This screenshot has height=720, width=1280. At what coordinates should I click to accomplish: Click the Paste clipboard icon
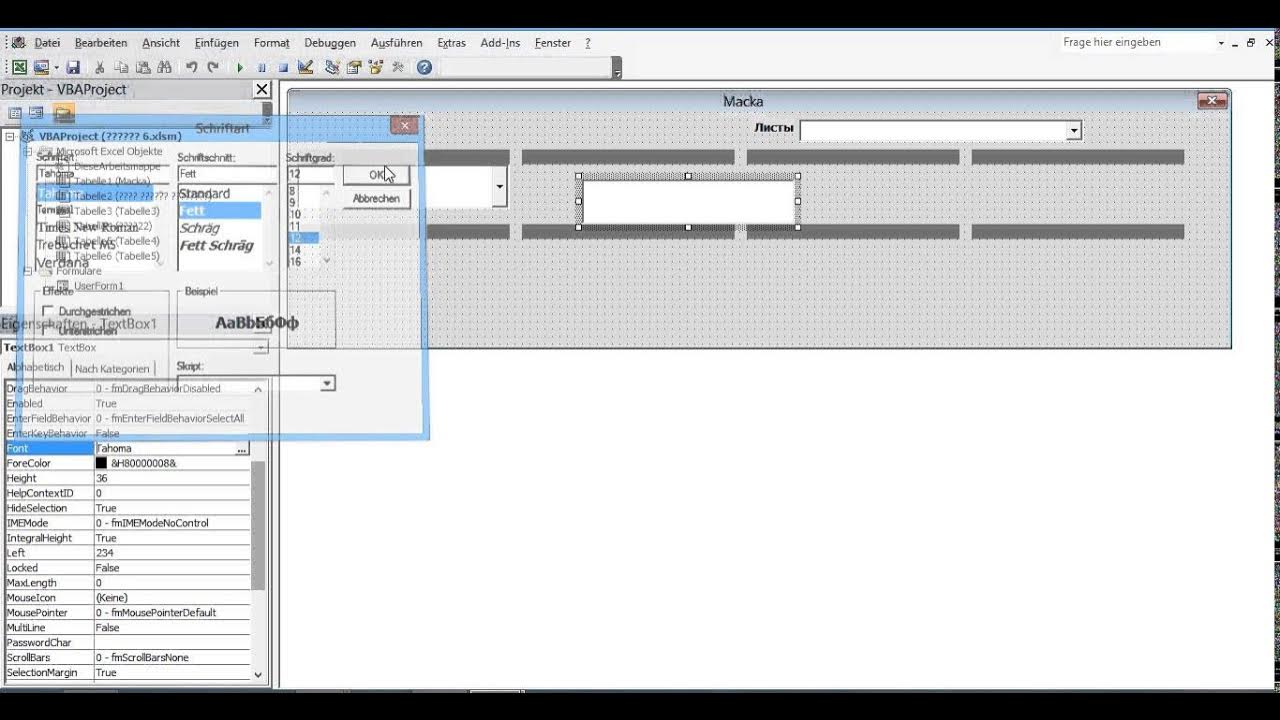(x=142, y=67)
